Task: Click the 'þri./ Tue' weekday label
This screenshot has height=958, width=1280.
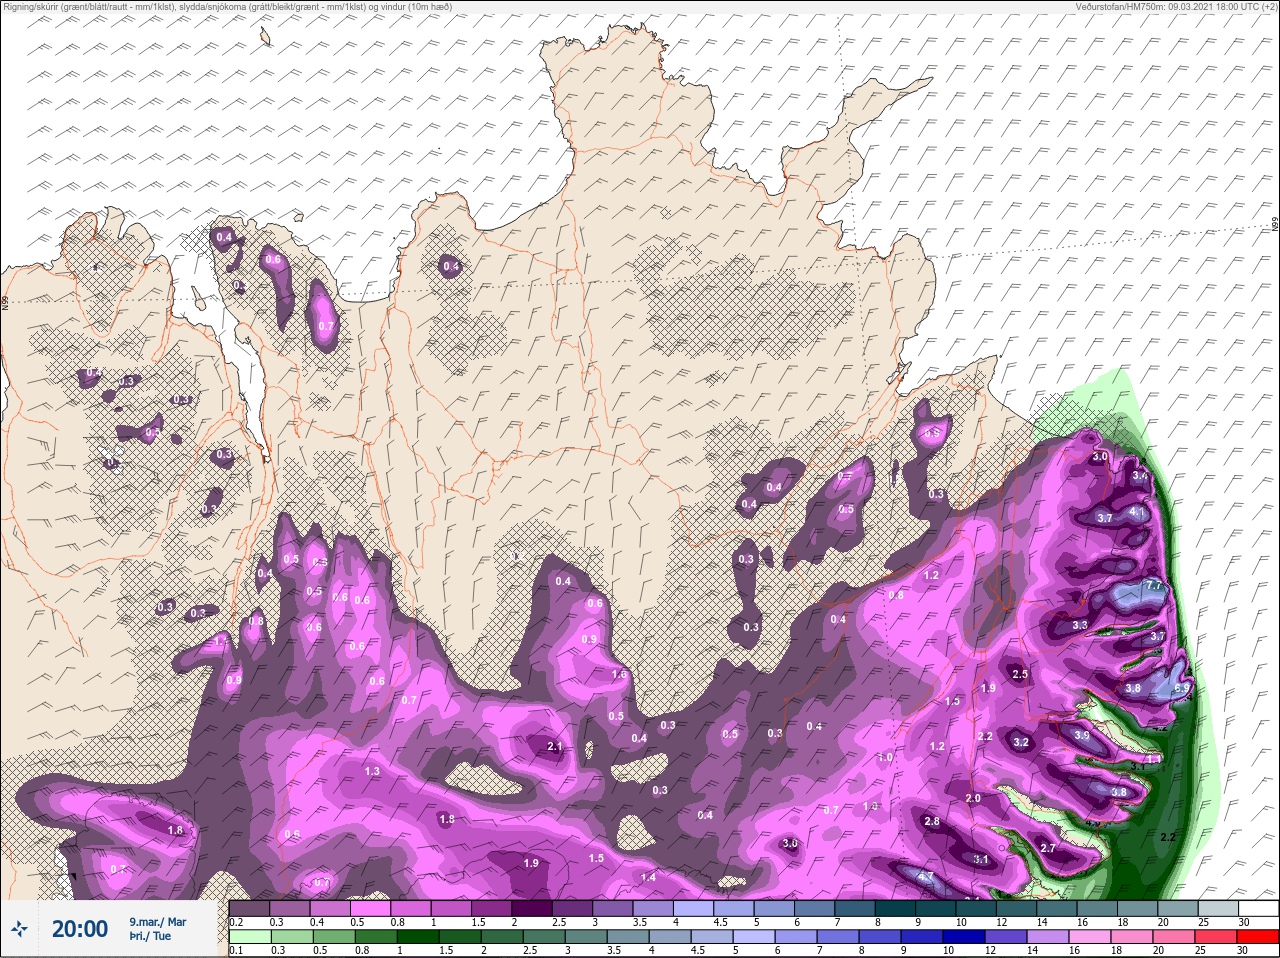Action: 149,937
